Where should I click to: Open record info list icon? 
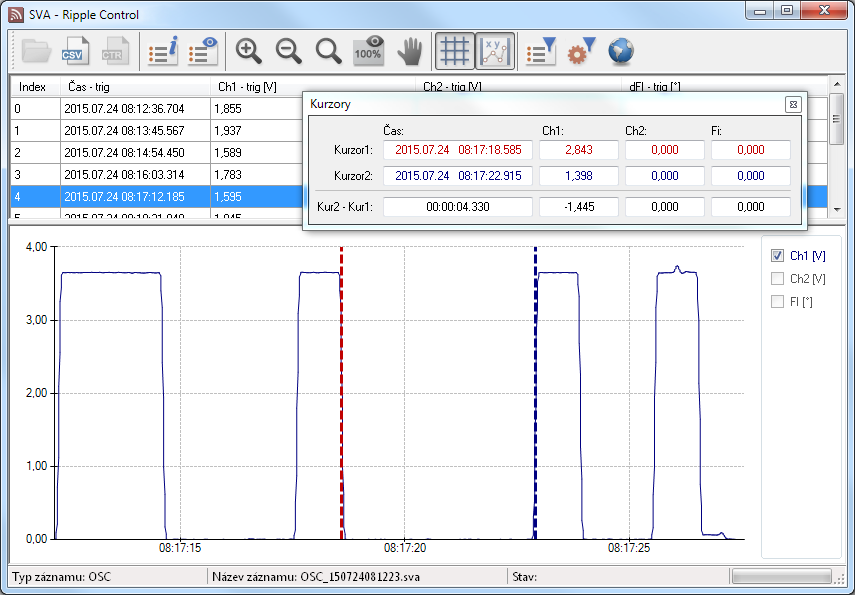163,51
